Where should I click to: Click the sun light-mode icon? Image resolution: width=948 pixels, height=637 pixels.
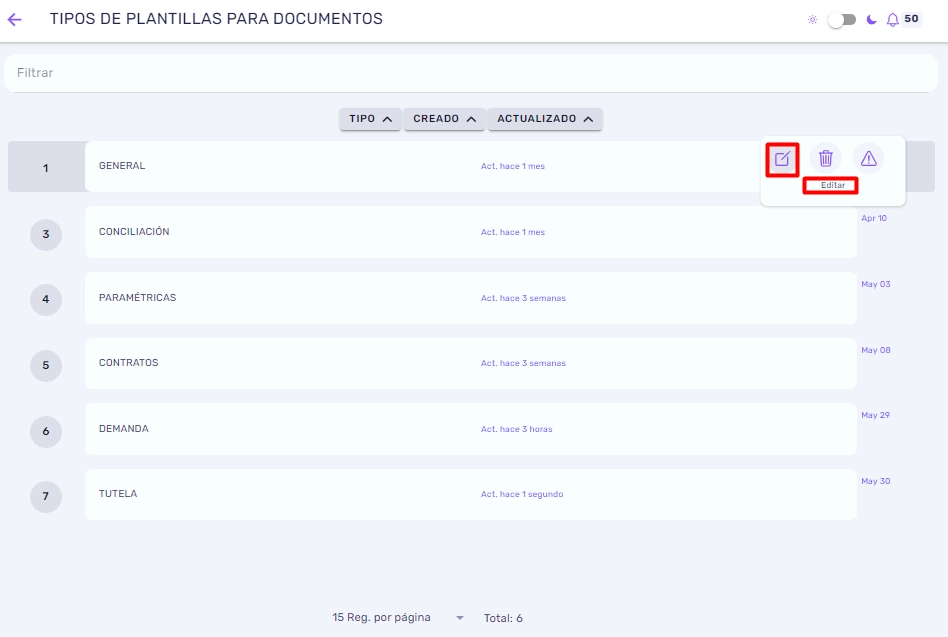pyautogui.click(x=813, y=20)
